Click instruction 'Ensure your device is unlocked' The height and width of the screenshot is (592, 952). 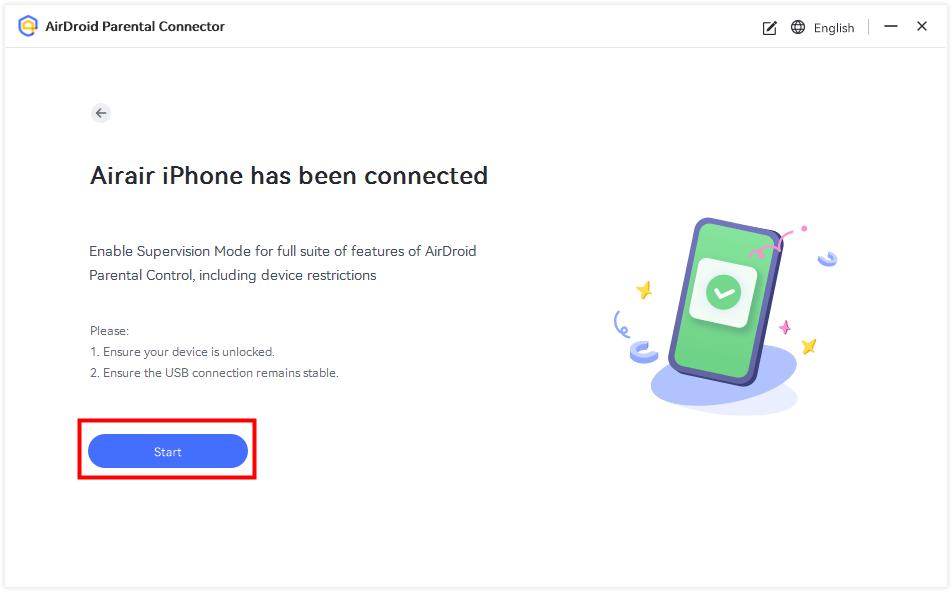pyautogui.click(x=186, y=351)
